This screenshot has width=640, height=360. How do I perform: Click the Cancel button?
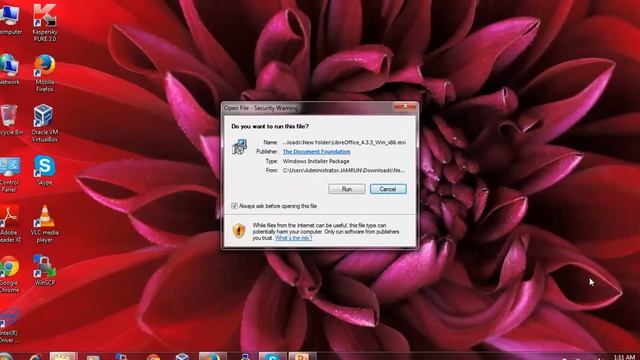click(388, 189)
